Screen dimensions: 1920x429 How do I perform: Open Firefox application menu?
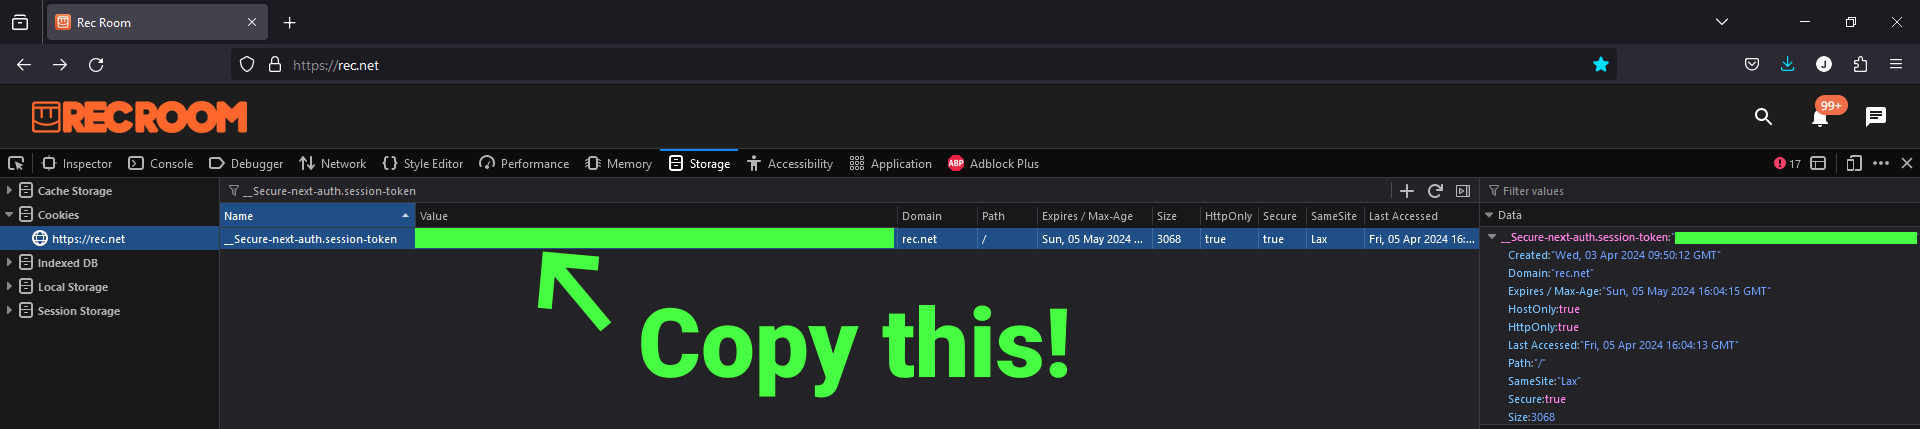[1896, 65]
